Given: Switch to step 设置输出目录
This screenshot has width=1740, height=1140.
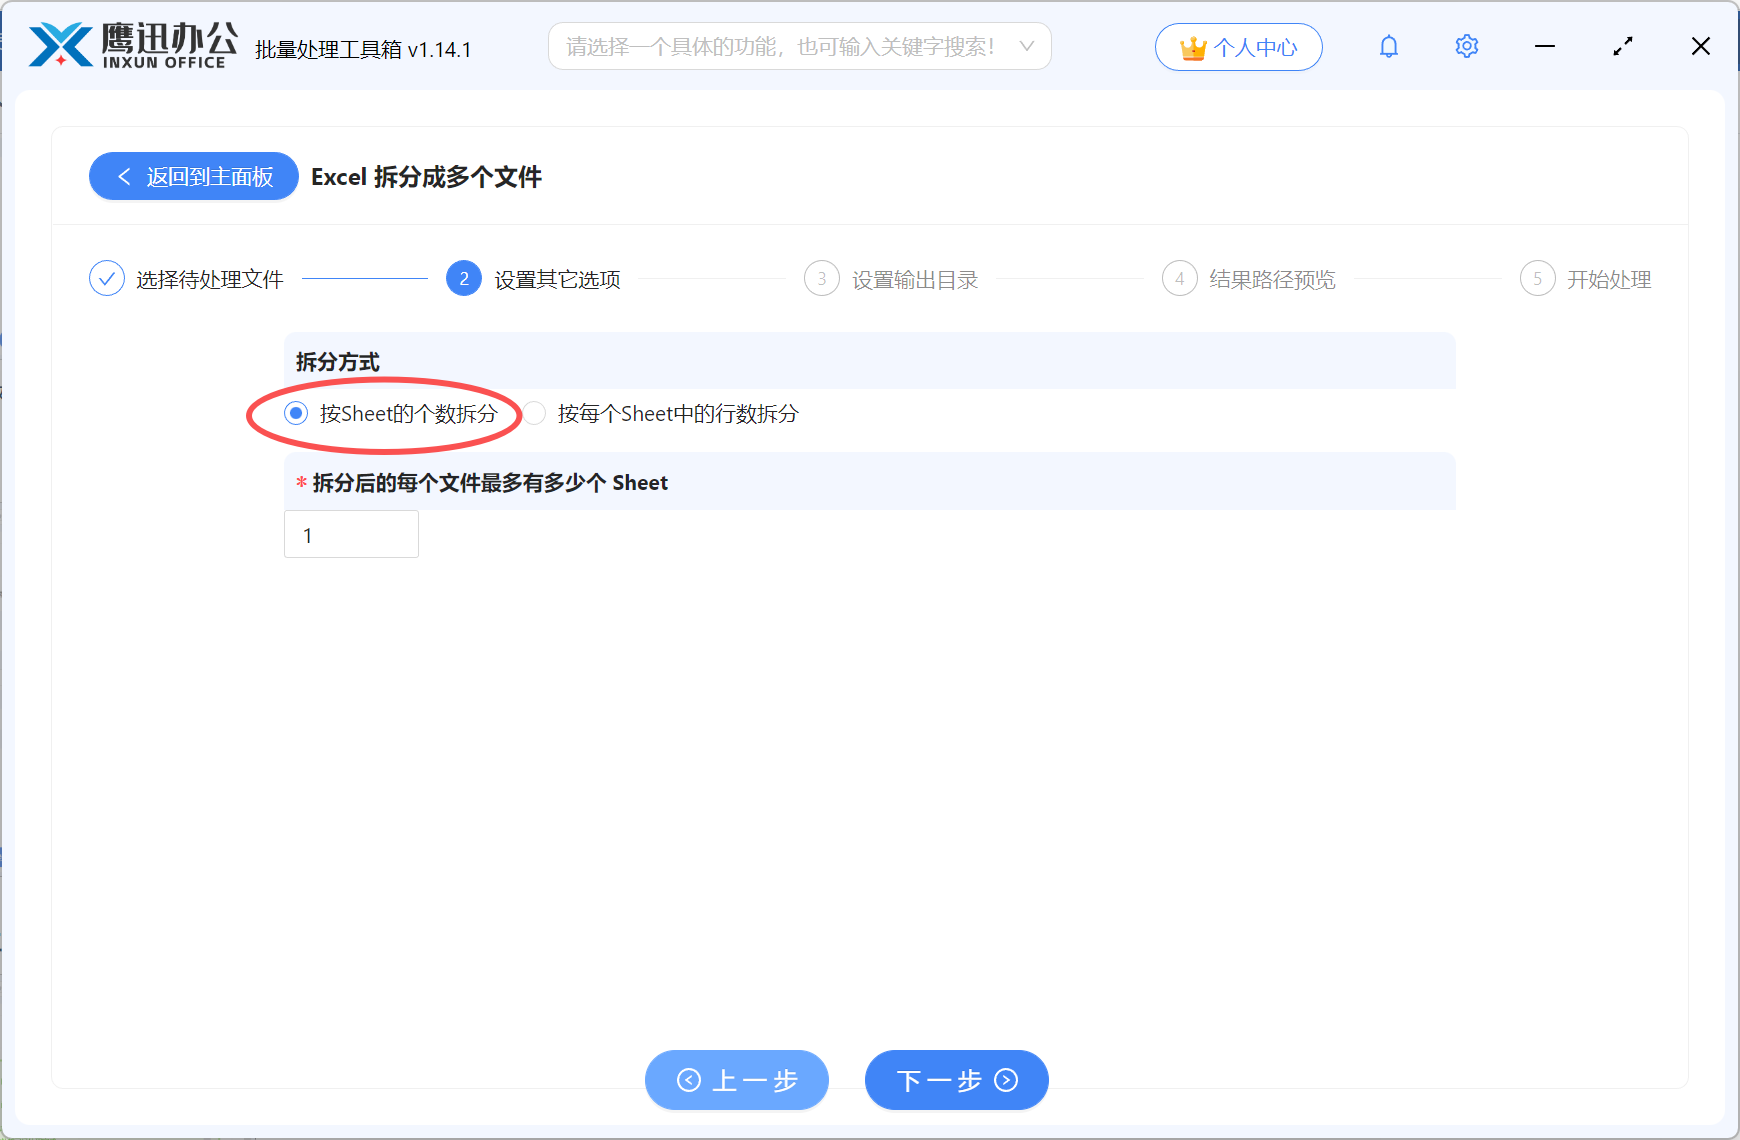Looking at the screenshot, I should 914,279.
